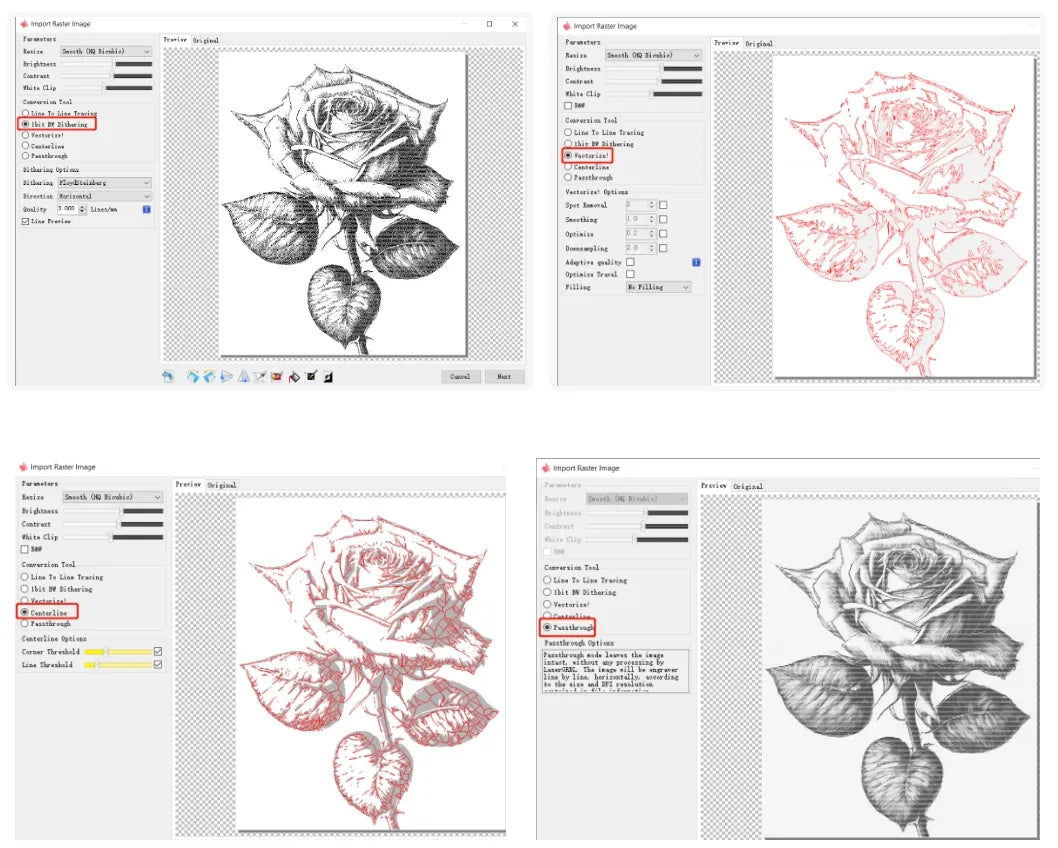Click the Next button

(x=504, y=376)
